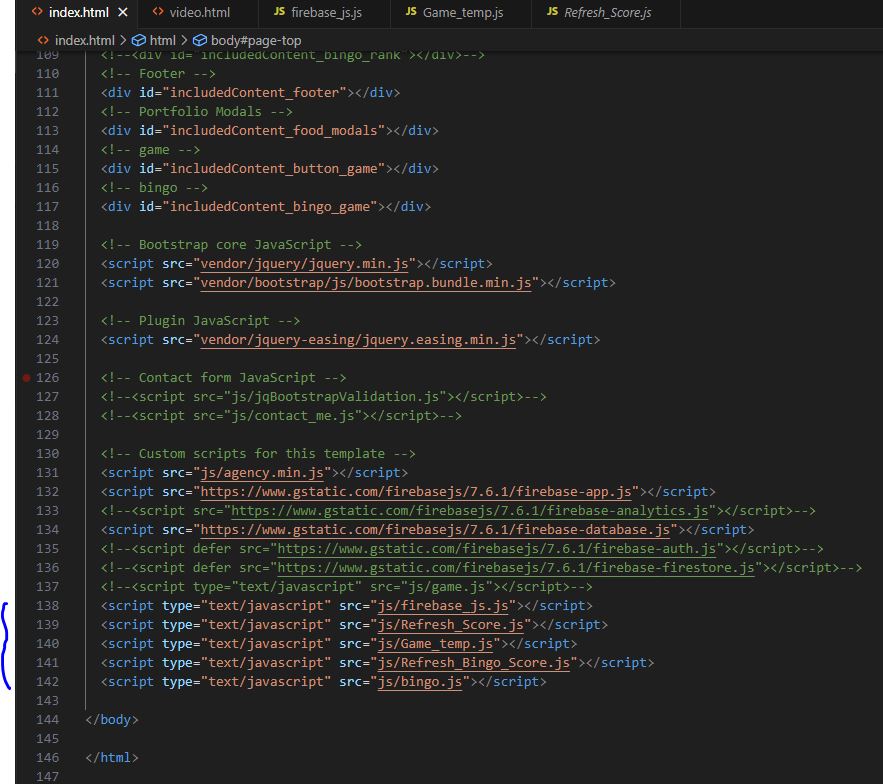Screen dimensions: 883x784
Task: Click the JS icon on Game_temp.js tab
Action: pos(411,12)
